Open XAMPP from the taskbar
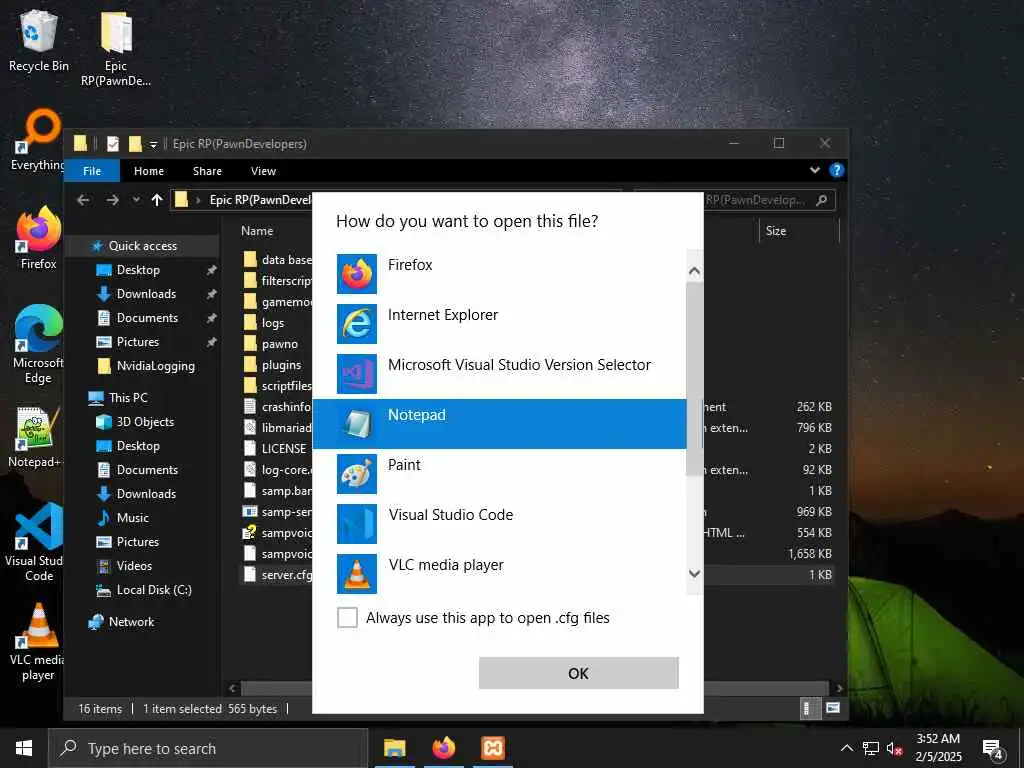1024x768 pixels. [492, 748]
